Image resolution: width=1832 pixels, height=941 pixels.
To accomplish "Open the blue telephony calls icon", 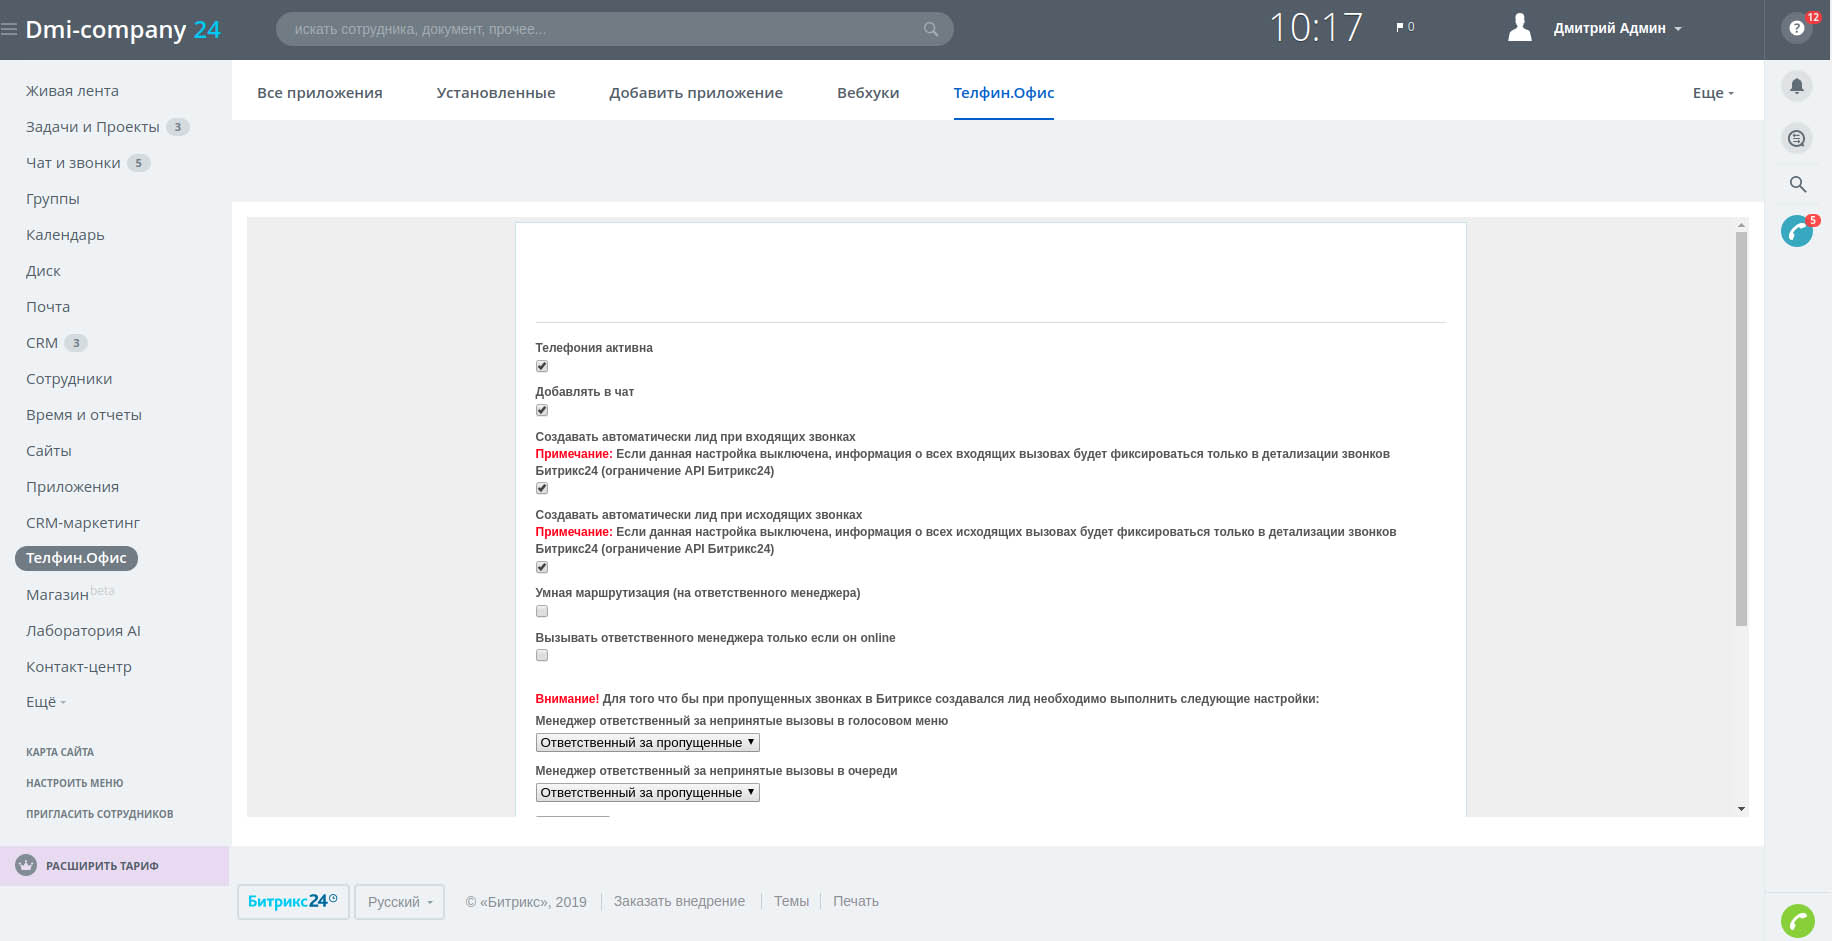I will coord(1796,231).
